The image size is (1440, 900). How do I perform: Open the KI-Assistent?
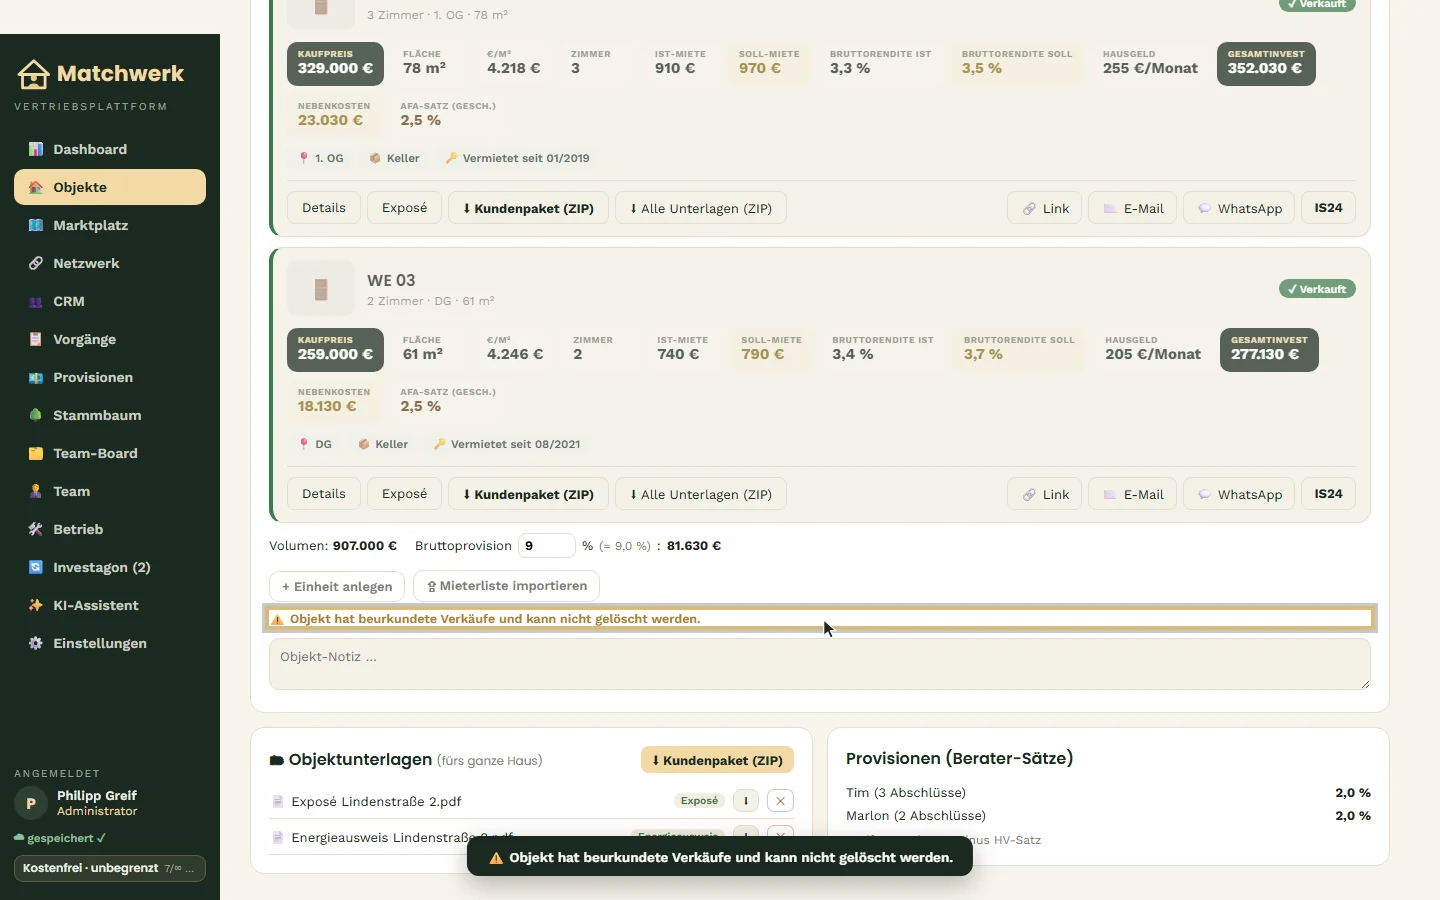tap(110, 605)
